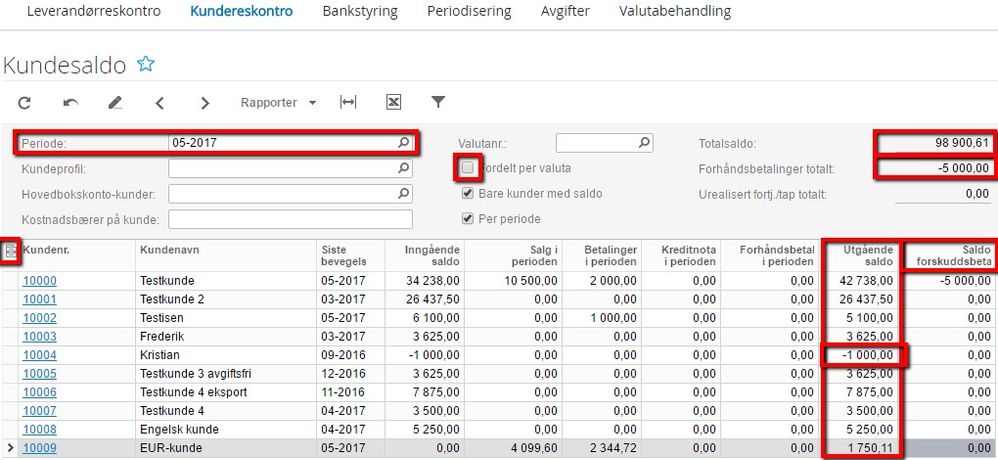Go to previous record arrow
The width and height of the screenshot is (998, 460).
coord(160,102)
